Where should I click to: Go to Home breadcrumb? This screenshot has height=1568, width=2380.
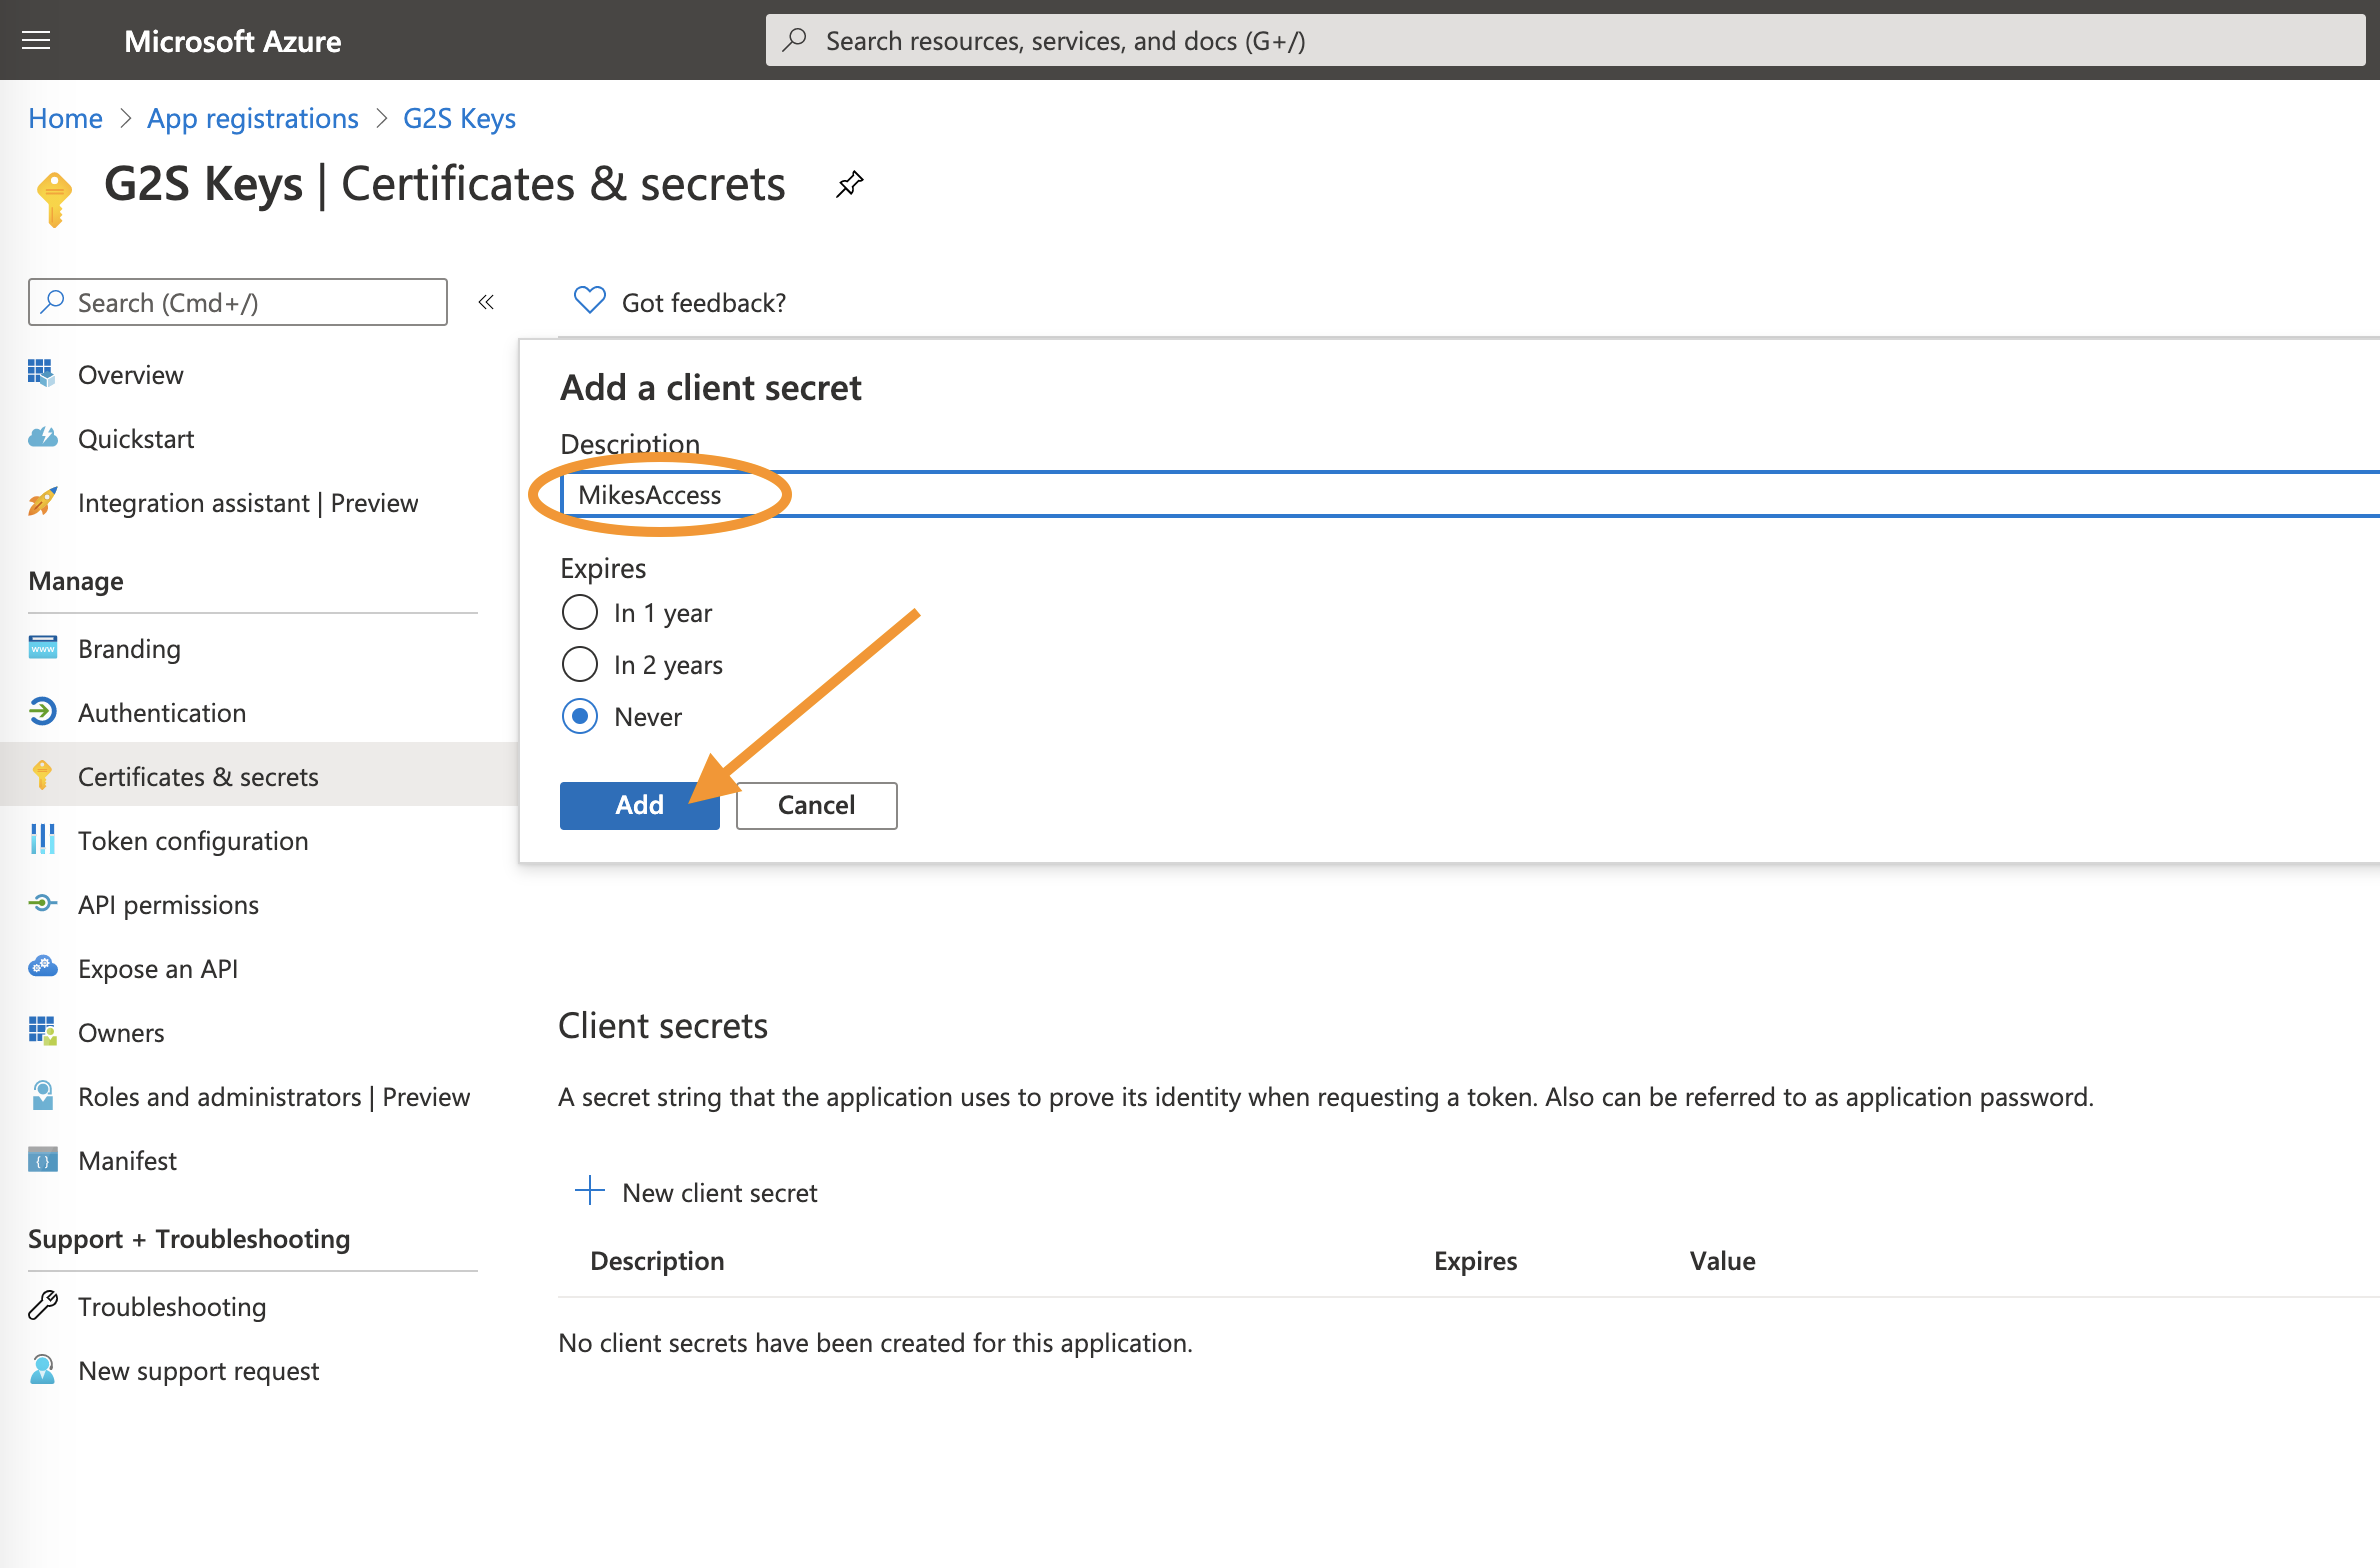[65, 118]
